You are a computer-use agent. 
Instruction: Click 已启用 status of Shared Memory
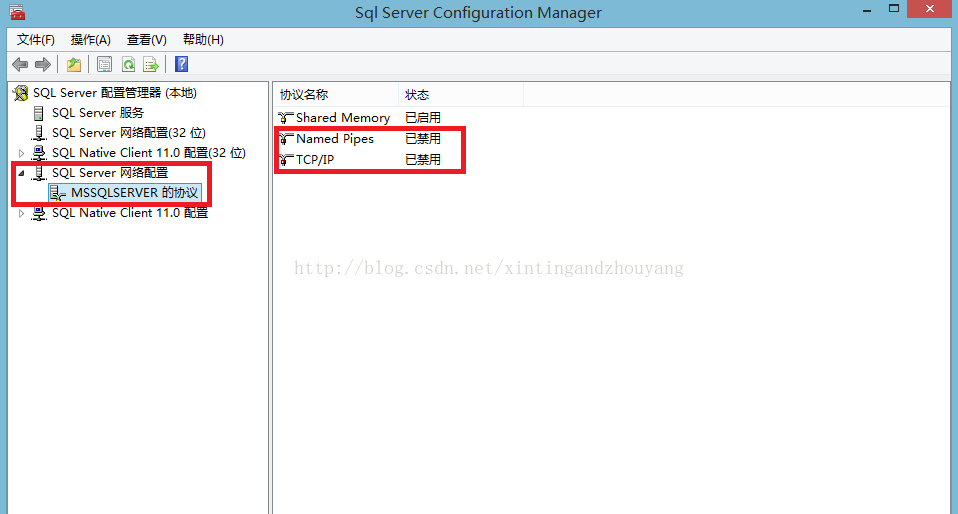[423, 117]
